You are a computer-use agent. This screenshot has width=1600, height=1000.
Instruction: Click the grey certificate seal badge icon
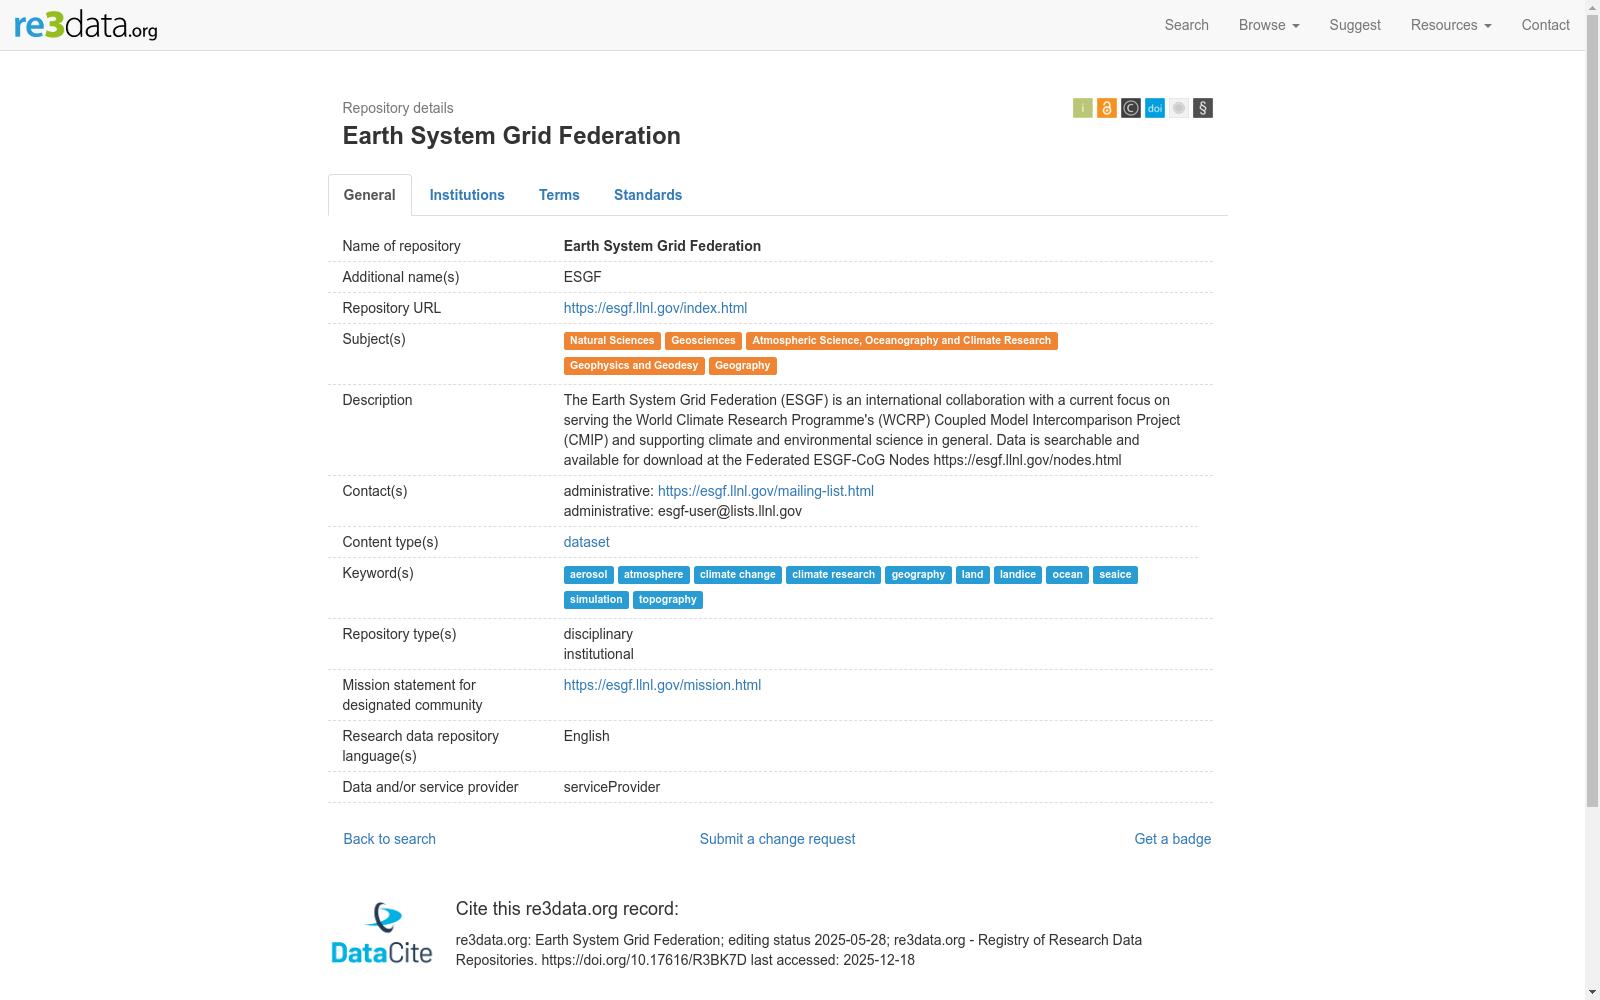click(1179, 108)
